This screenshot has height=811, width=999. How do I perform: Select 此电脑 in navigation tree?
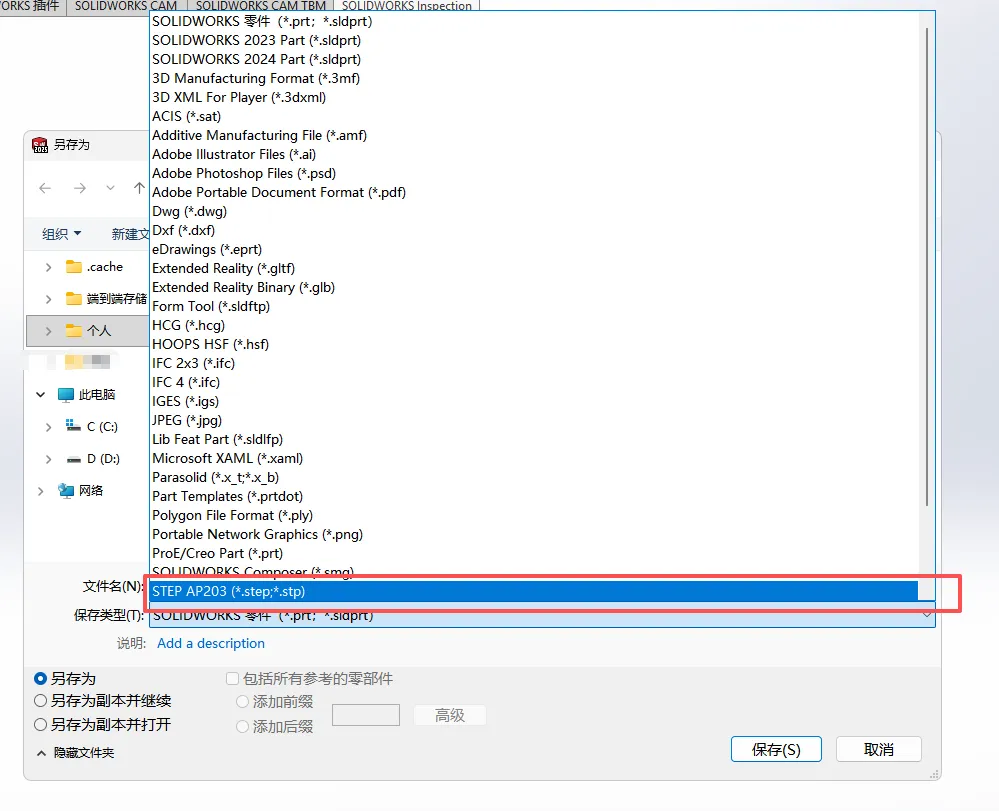(87, 395)
